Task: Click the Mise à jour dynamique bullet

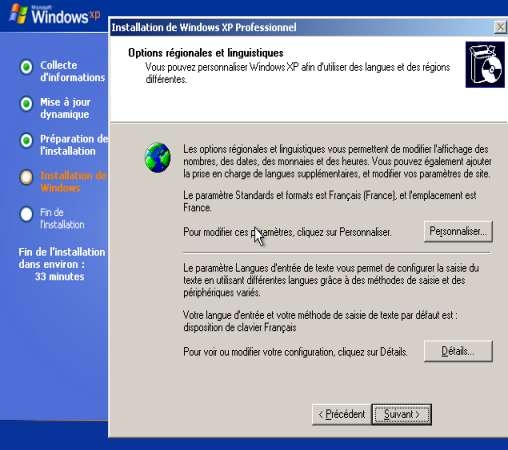Action: pos(26,104)
